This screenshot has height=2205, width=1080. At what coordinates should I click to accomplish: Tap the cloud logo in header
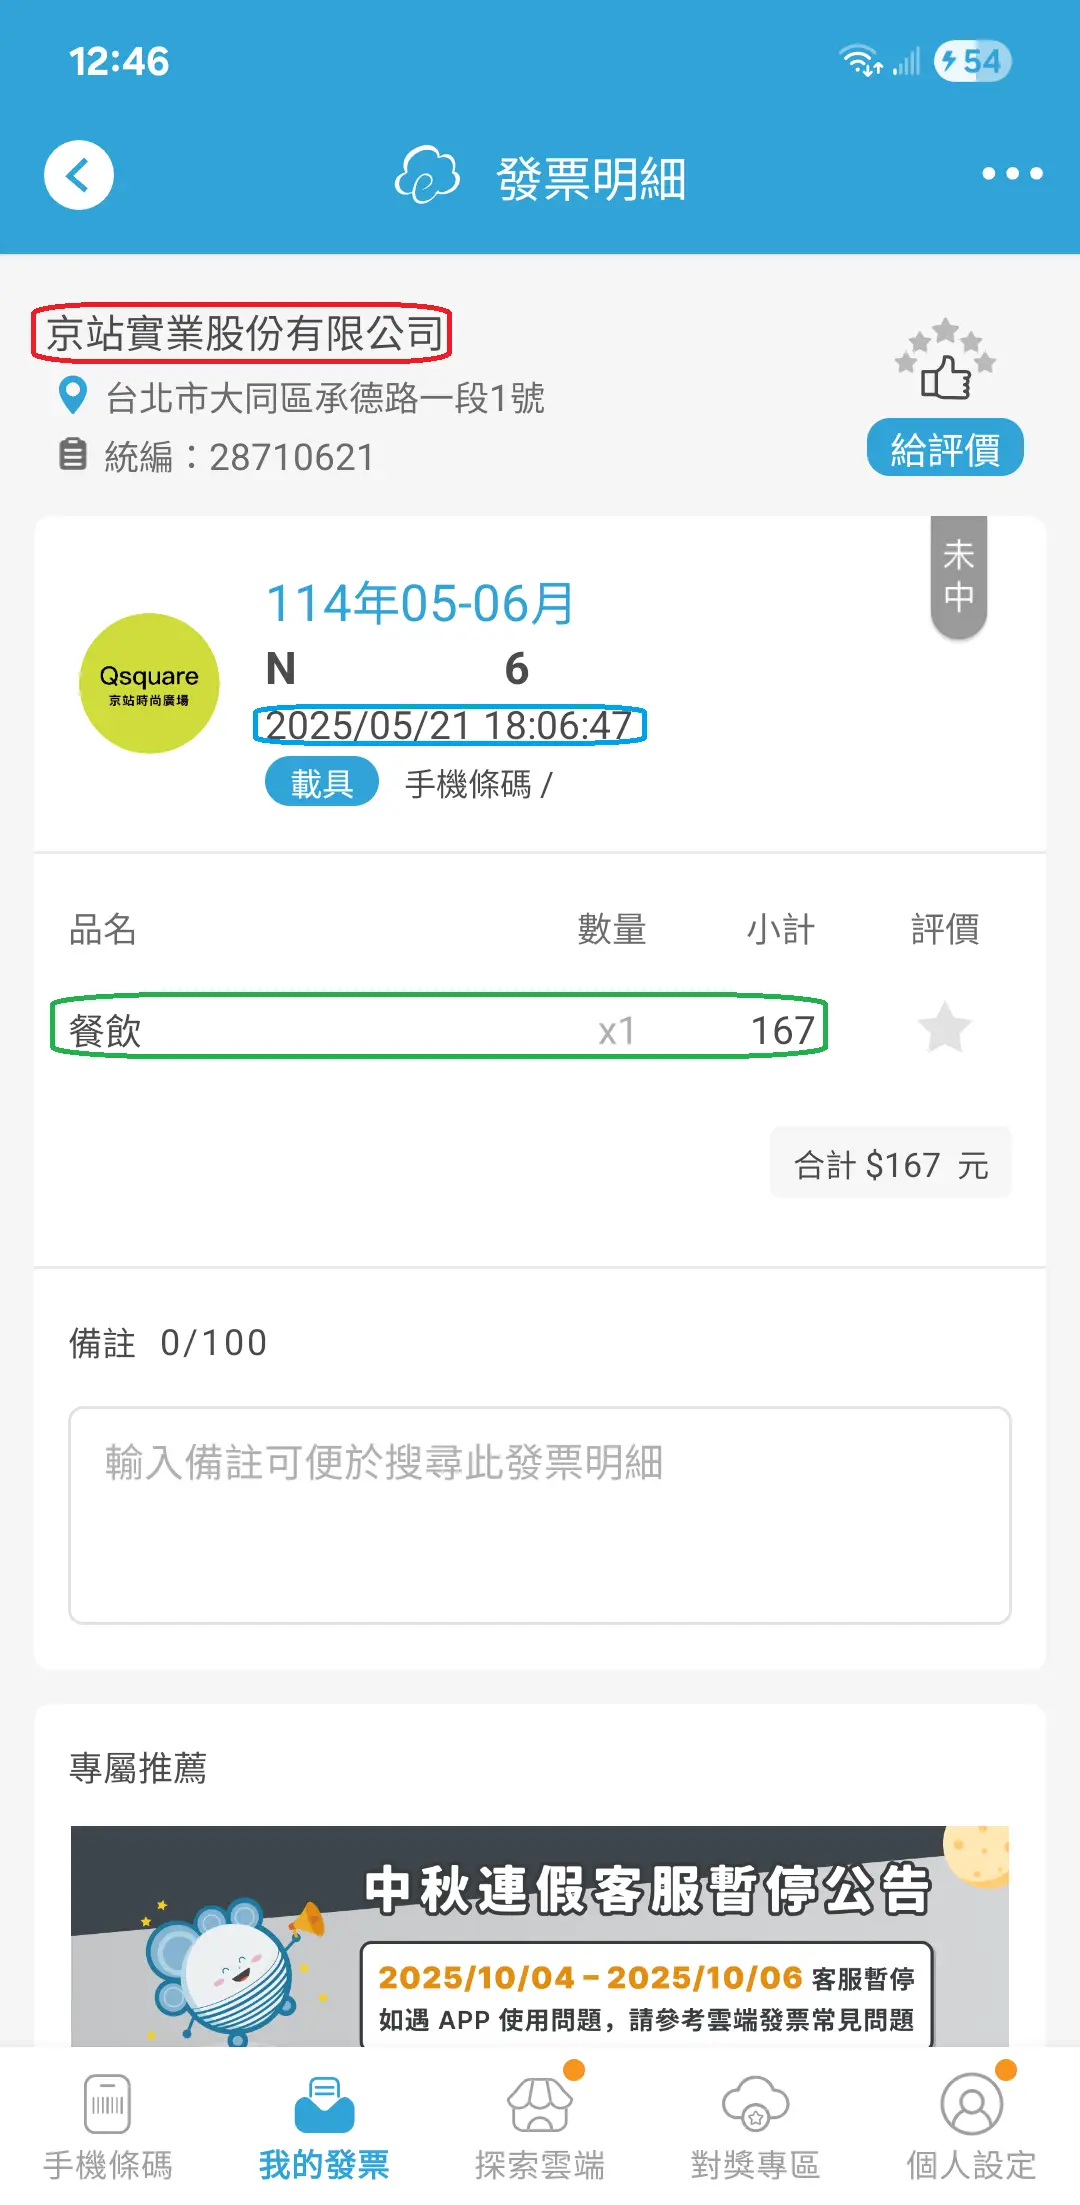(427, 176)
